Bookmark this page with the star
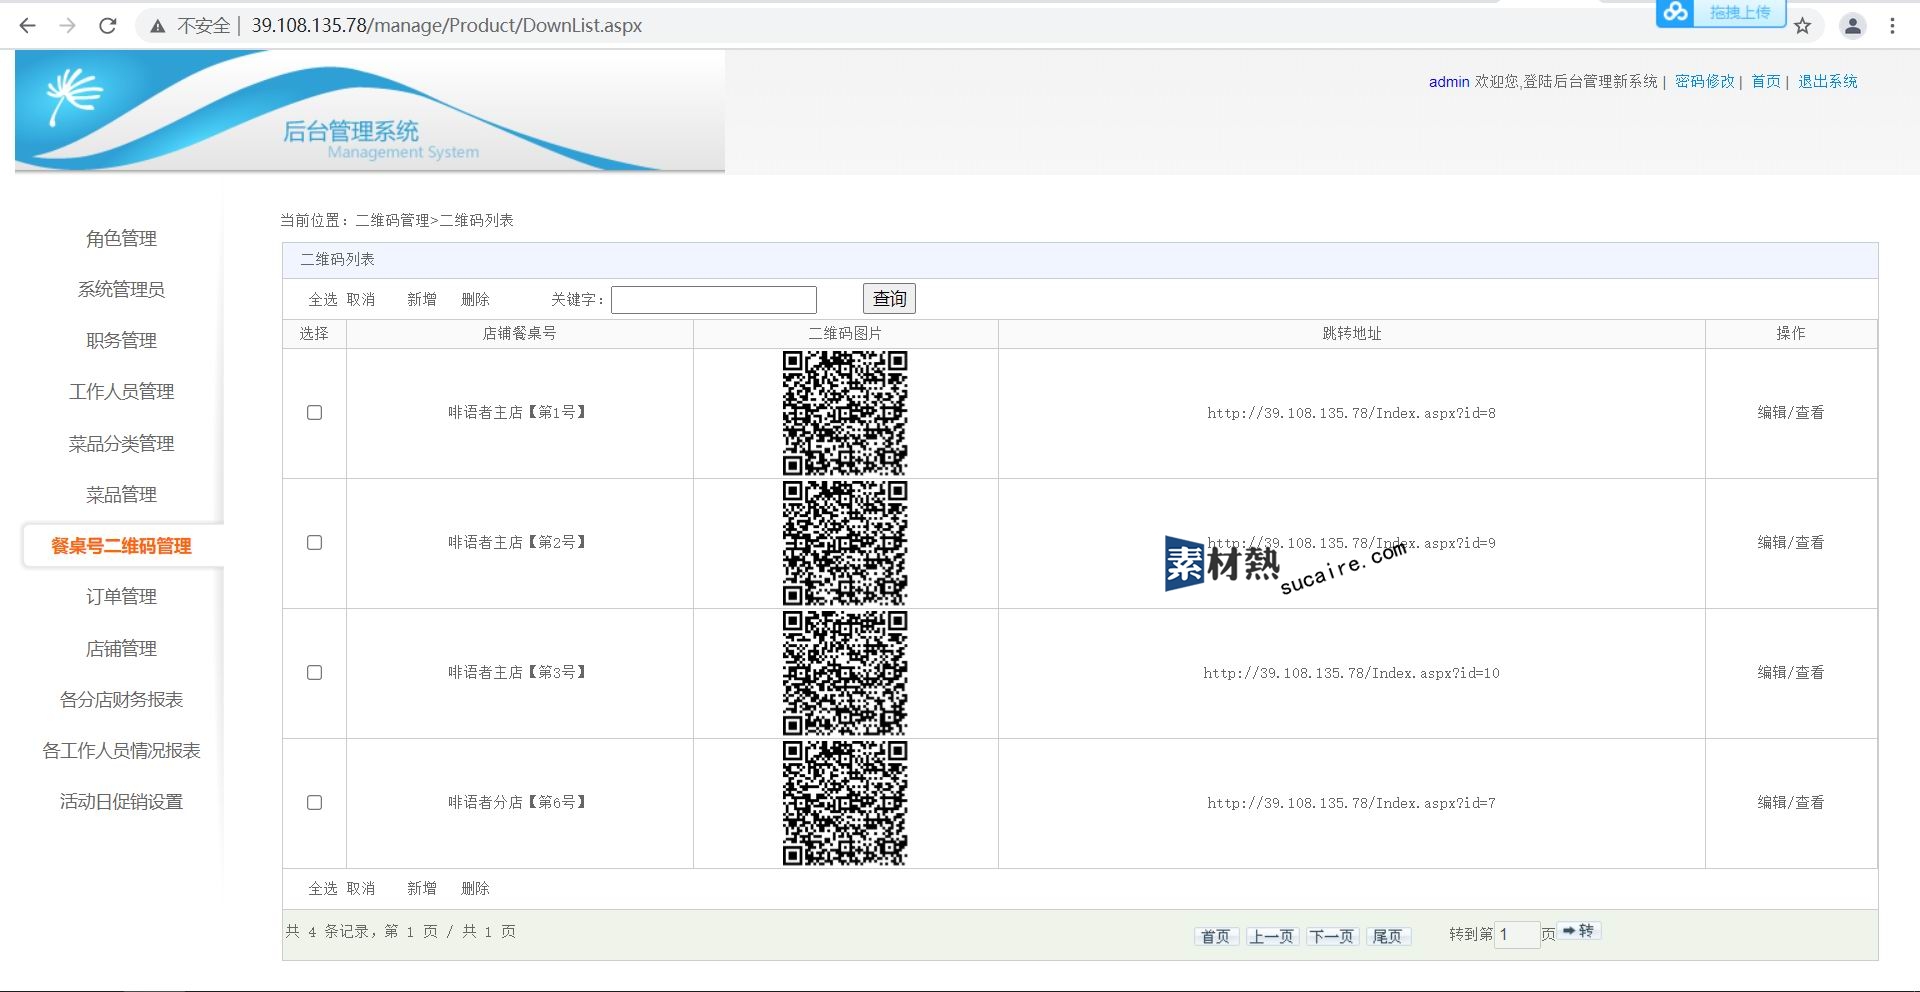Image resolution: width=1920 pixels, height=992 pixels. [1802, 26]
